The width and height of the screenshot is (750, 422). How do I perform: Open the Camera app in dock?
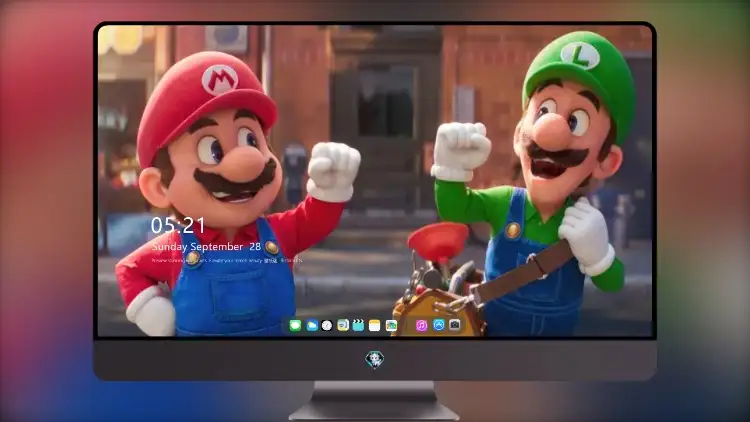pos(455,325)
